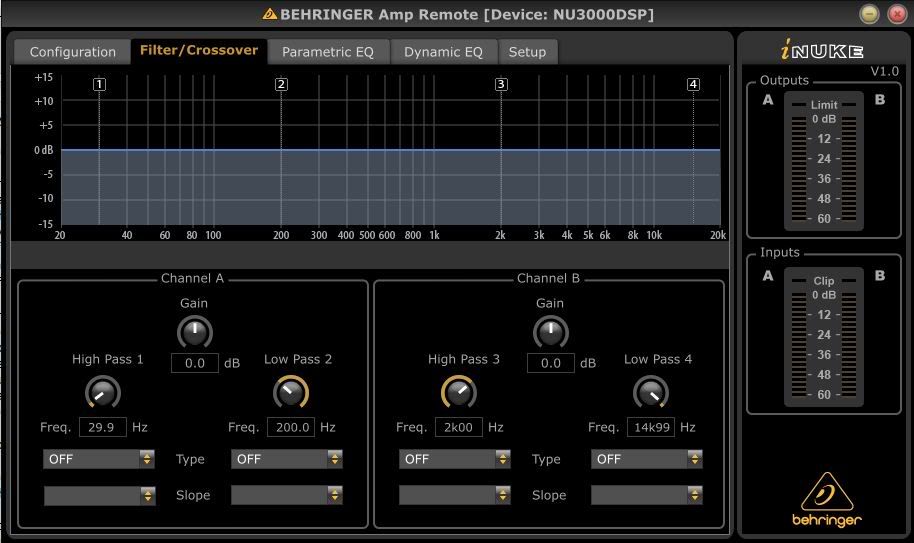The height and width of the screenshot is (543, 914).
Task: Click the '+15' graph axis label
Action: (44, 77)
